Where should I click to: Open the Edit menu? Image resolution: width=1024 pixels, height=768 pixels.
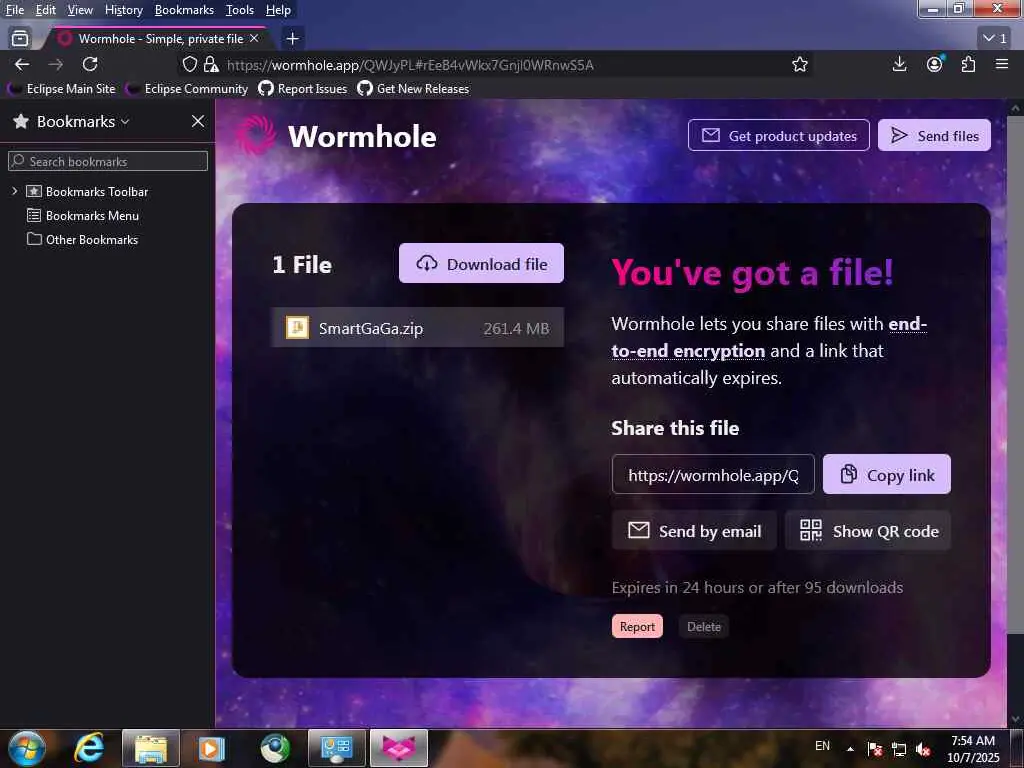pos(45,10)
